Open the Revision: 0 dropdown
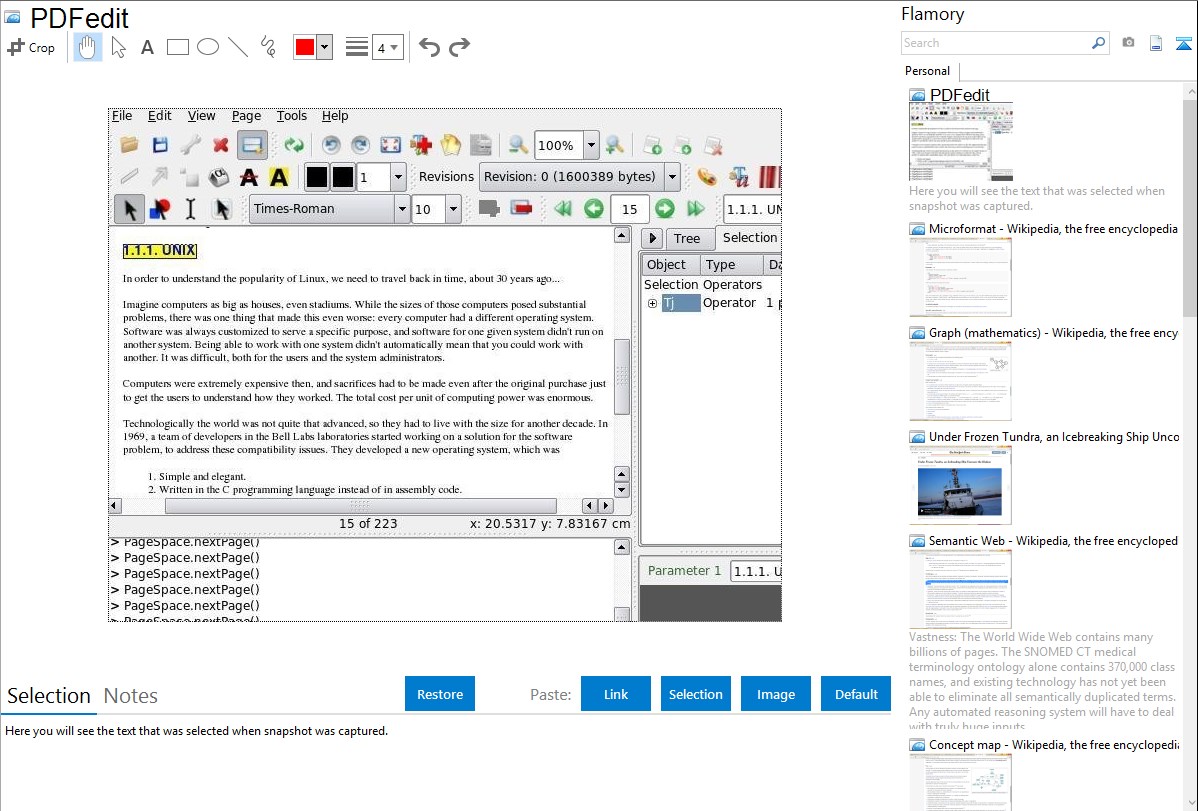 (x=672, y=177)
